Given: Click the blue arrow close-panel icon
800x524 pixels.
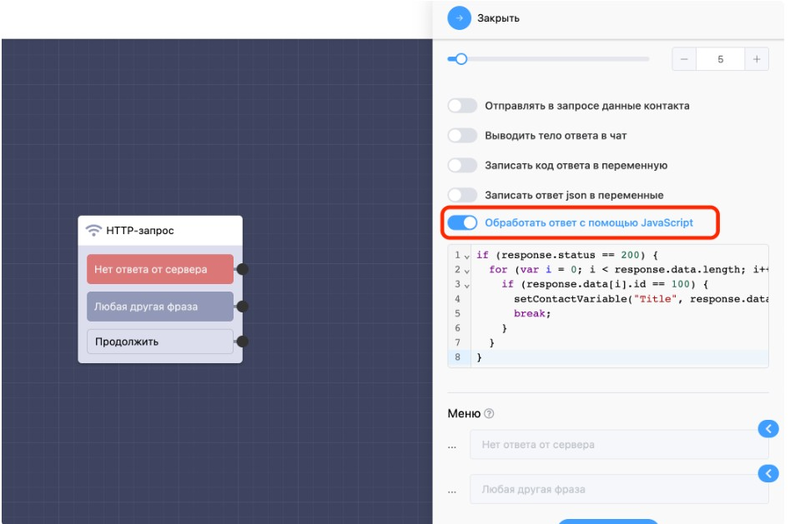Looking at the screenshot, I should click(x=459, y=18).
